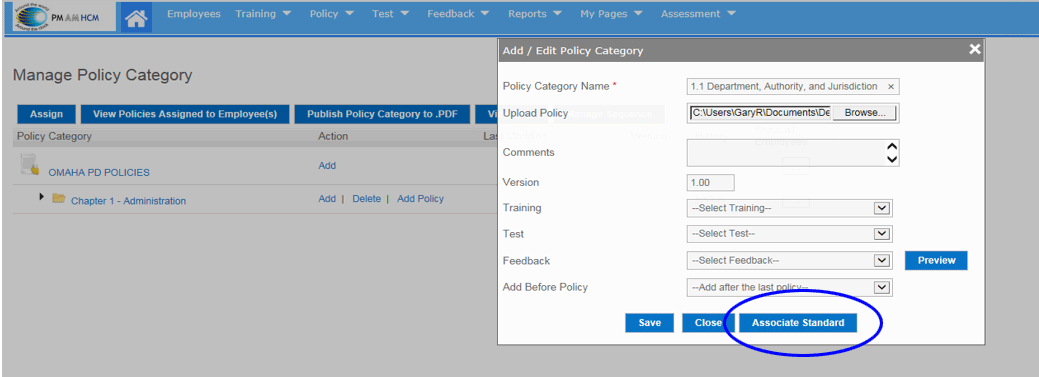This screenshot has height=377, width=1039.
Task: Open the OMAHA PD POLICIES link
Action: [99, 172]
